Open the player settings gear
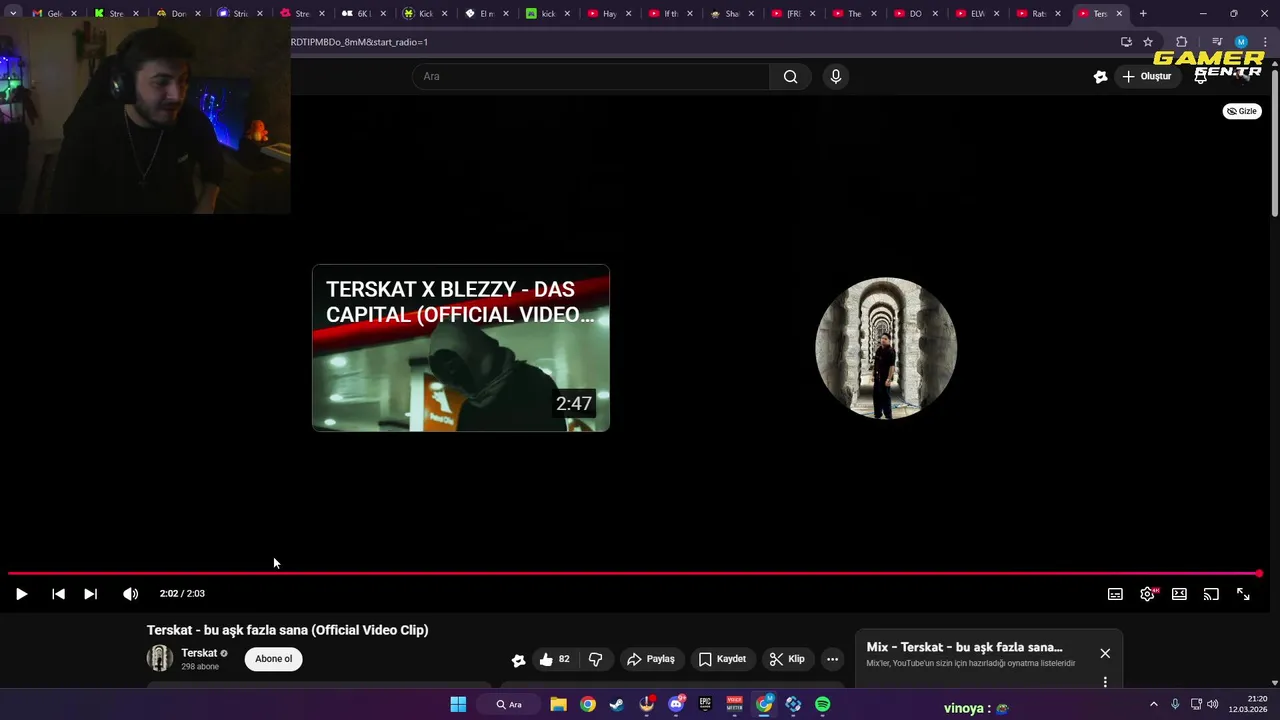Viewport: 1280px width, 720px height. (x=1147, y=594)
